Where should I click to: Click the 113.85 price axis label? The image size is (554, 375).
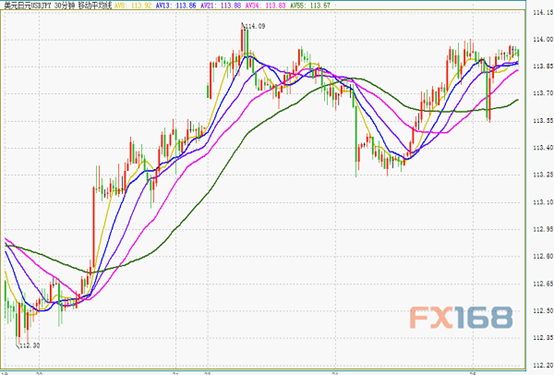[543, 66]
